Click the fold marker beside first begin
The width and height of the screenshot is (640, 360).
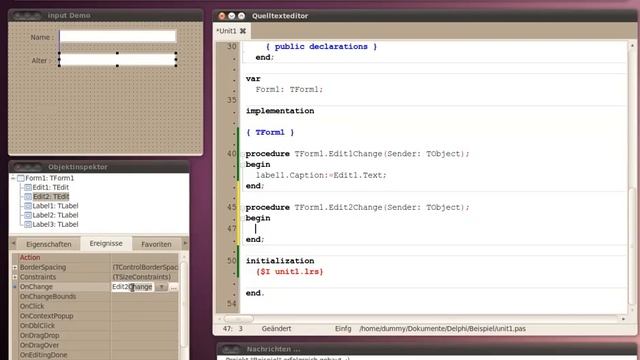[x=242, y=165]
